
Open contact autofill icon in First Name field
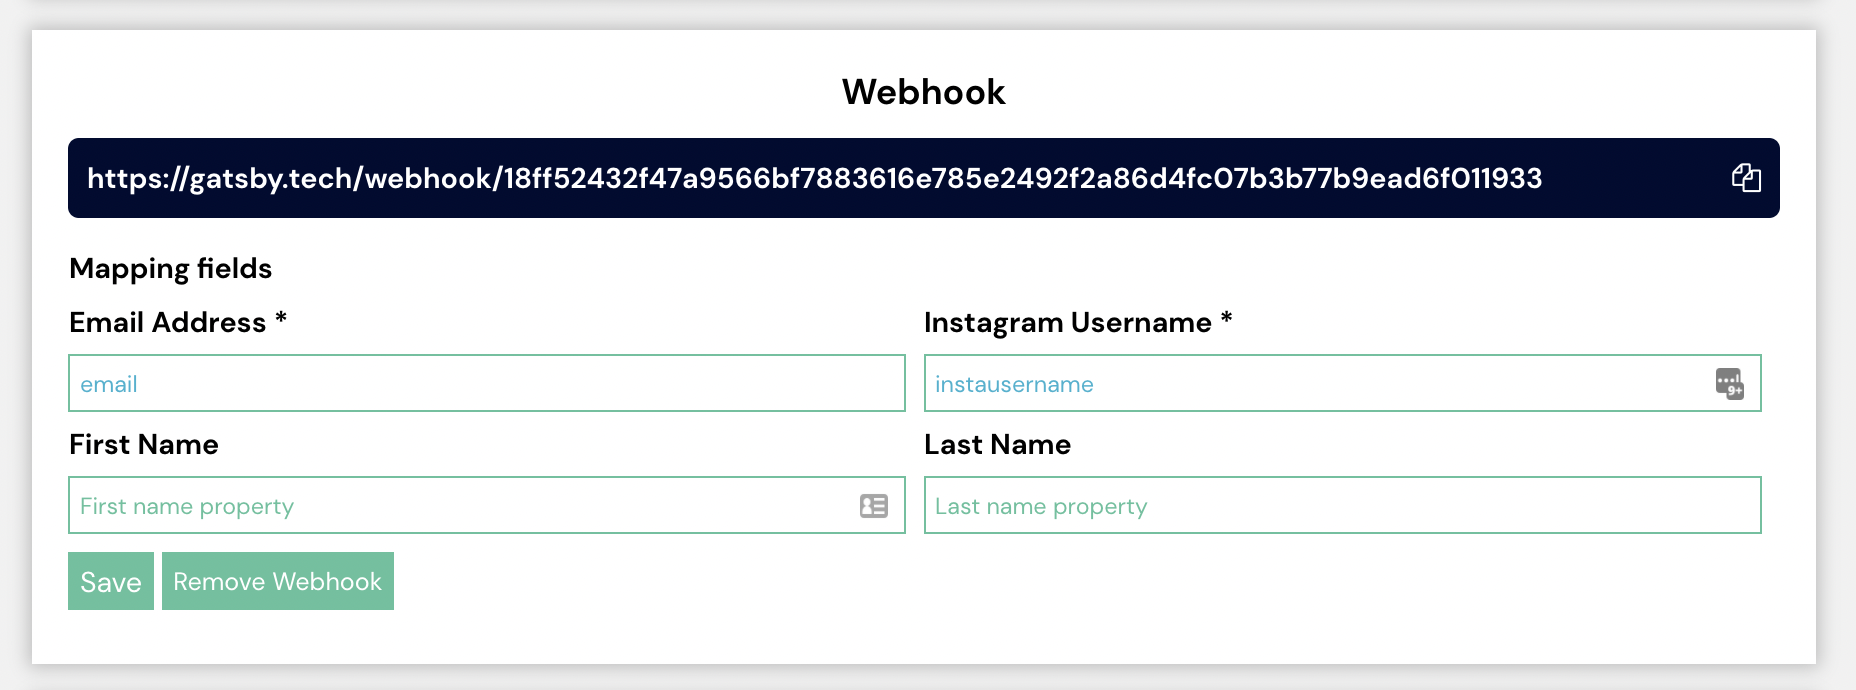coord(874,506)
